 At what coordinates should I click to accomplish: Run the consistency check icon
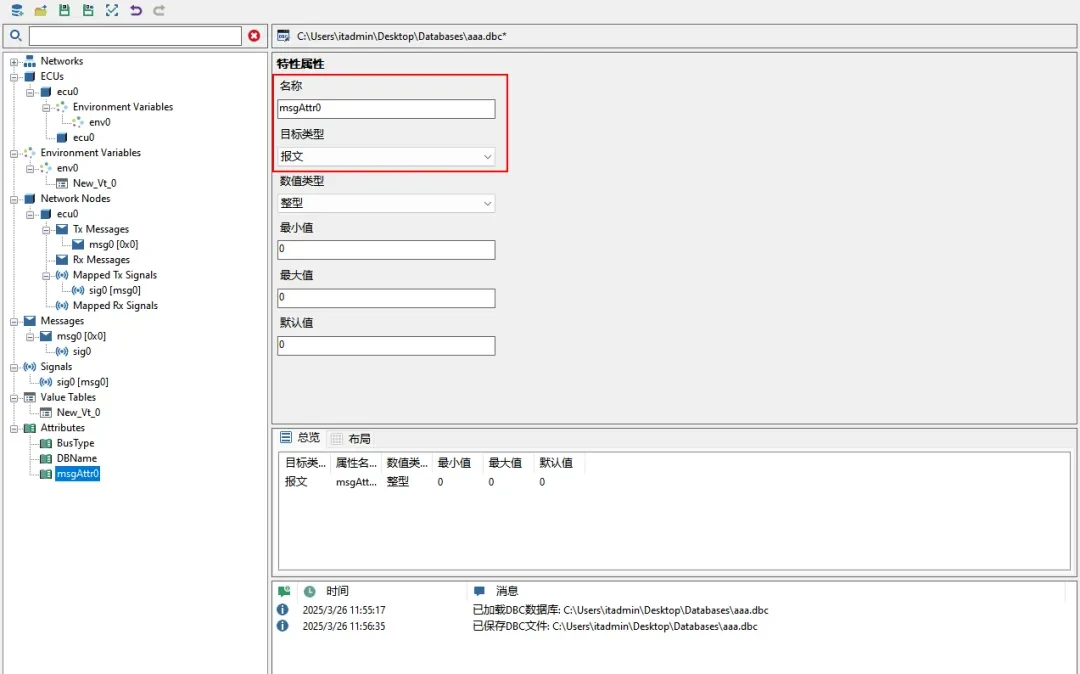pyautogui.click(x=112, y=10)
